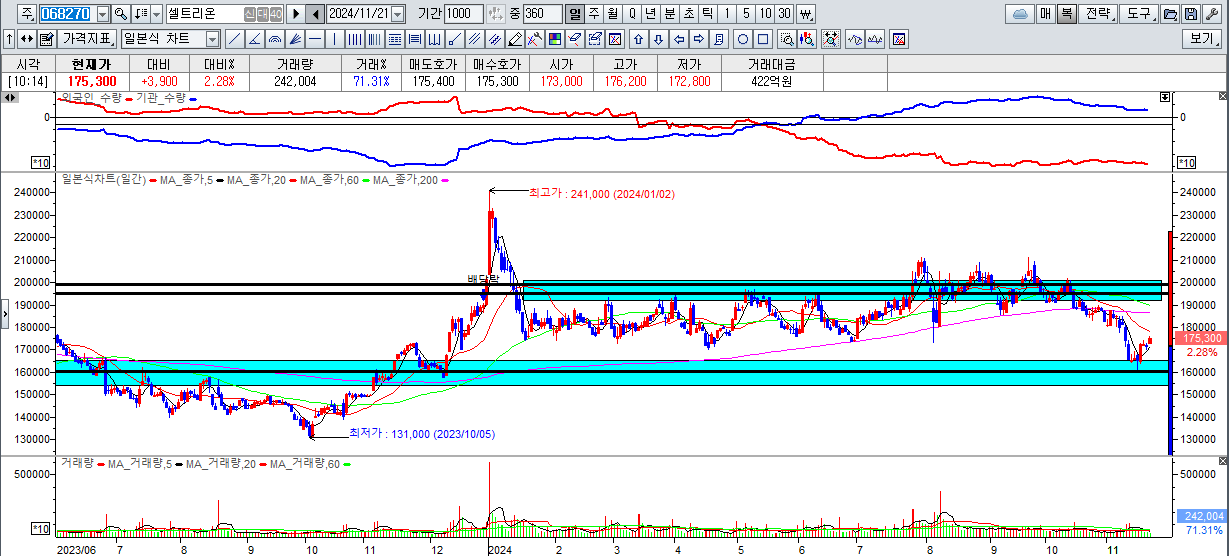Open the 도구 tools menu
This screenshot has height=556, width=1229.
pyautogui.click(x=1141, y=14)
